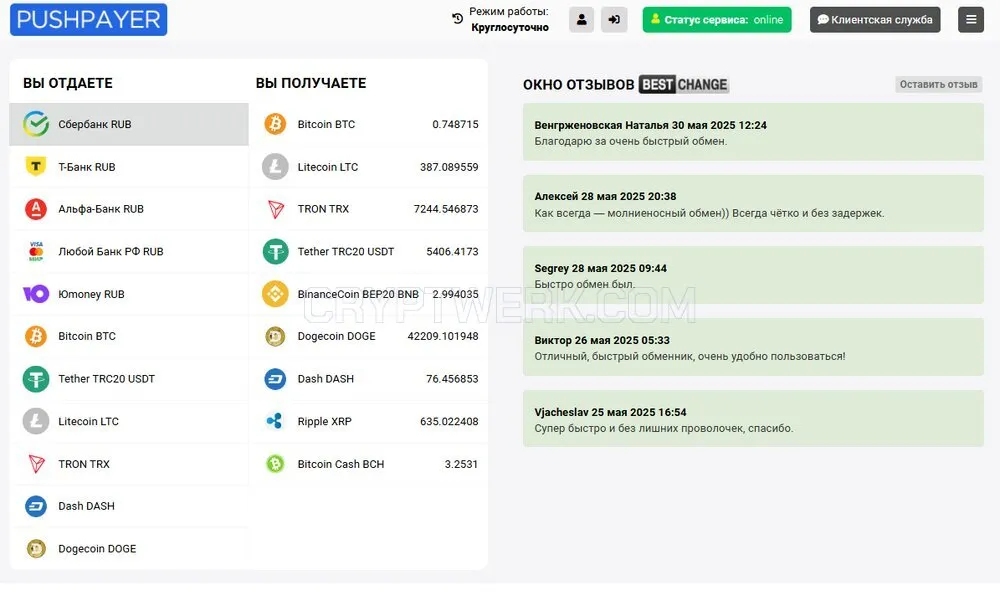Open review by Виктор 26 мая

(753, 347)
